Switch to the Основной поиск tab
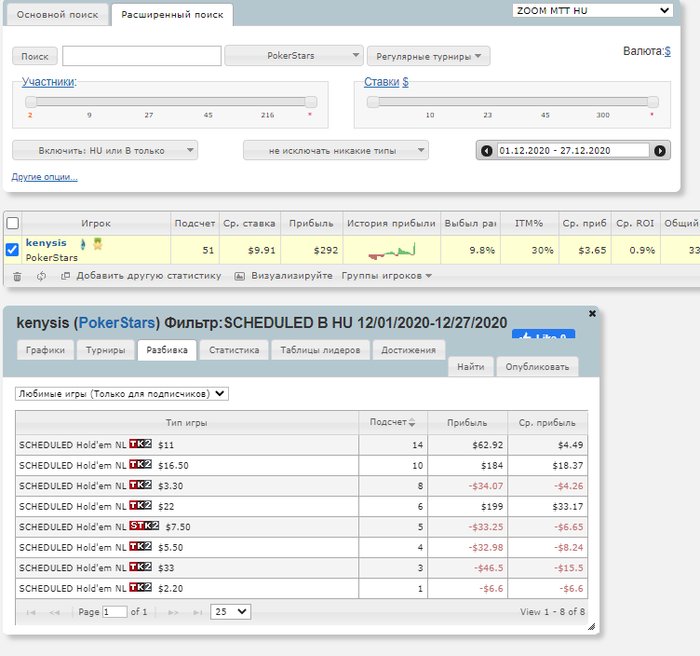Viewport: 700px width, 656px height. (x=56, y=14)
